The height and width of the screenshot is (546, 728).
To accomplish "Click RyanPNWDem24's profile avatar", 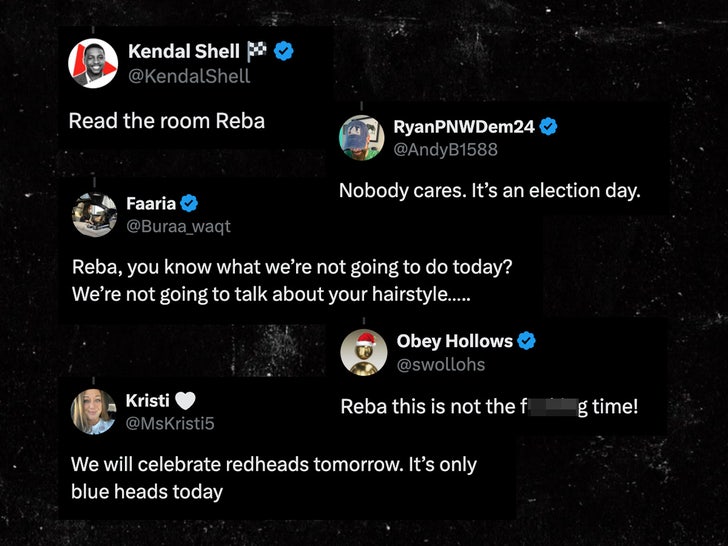I will (363, 138).
